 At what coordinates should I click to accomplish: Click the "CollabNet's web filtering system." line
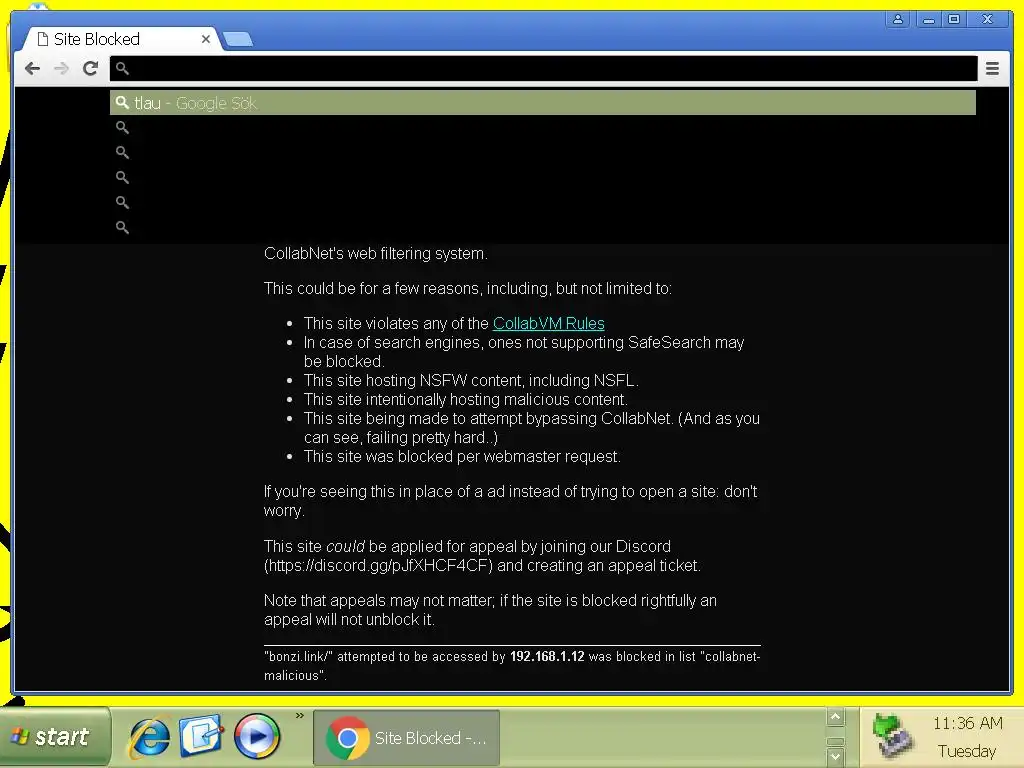pyautogui.click(x=376, y=253)
